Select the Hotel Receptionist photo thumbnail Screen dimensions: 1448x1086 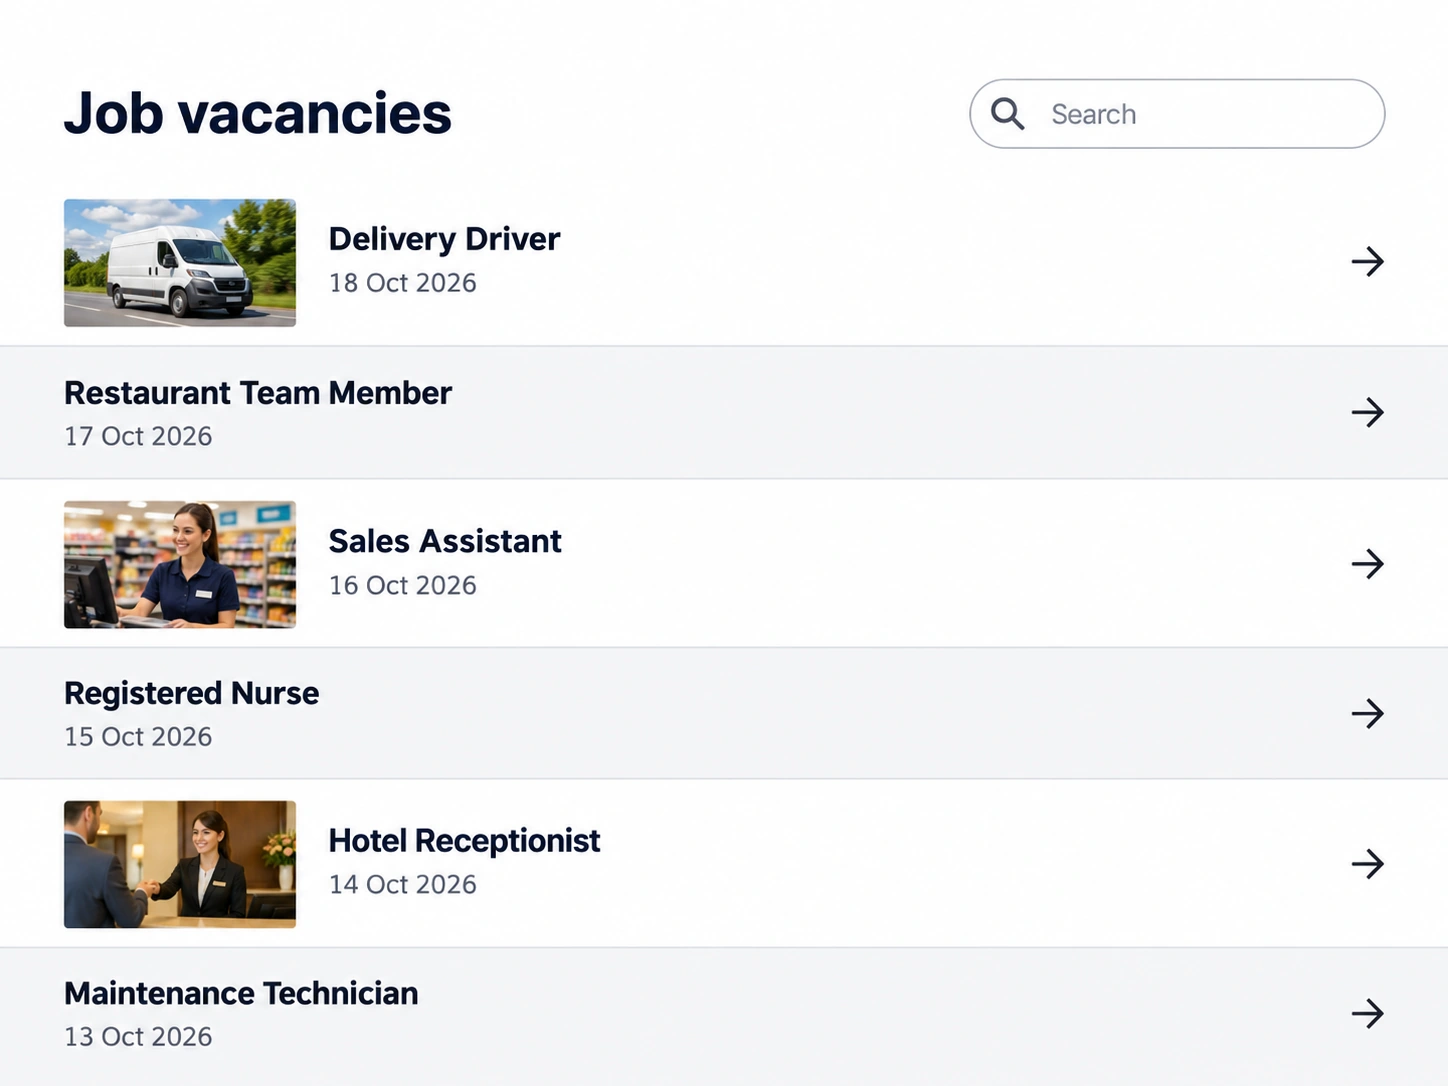pyautogui.click(x=180, y=864)
